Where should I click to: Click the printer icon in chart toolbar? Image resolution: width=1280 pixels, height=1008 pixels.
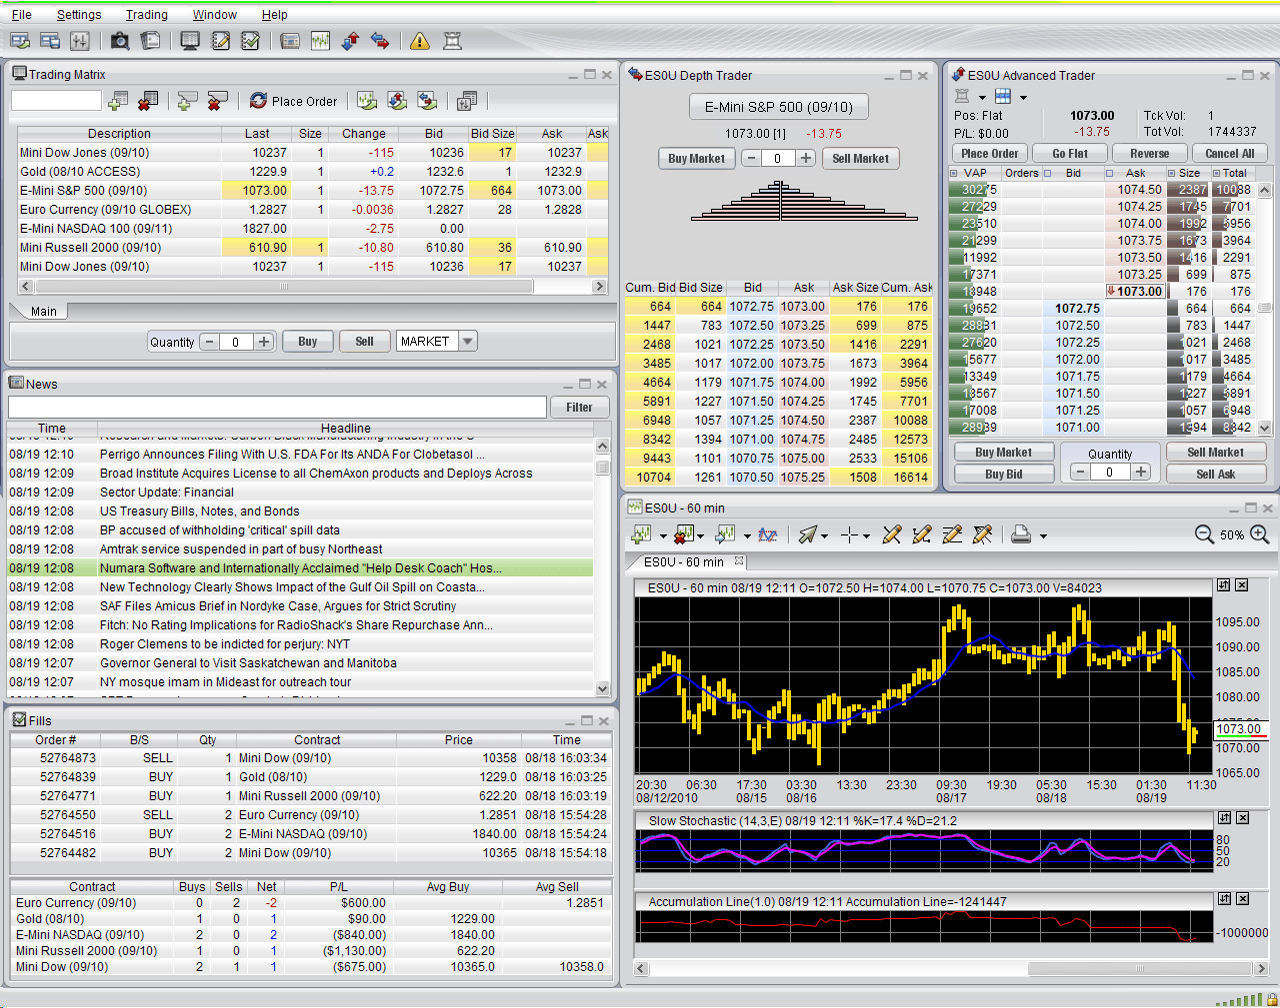coord(1021,535)
